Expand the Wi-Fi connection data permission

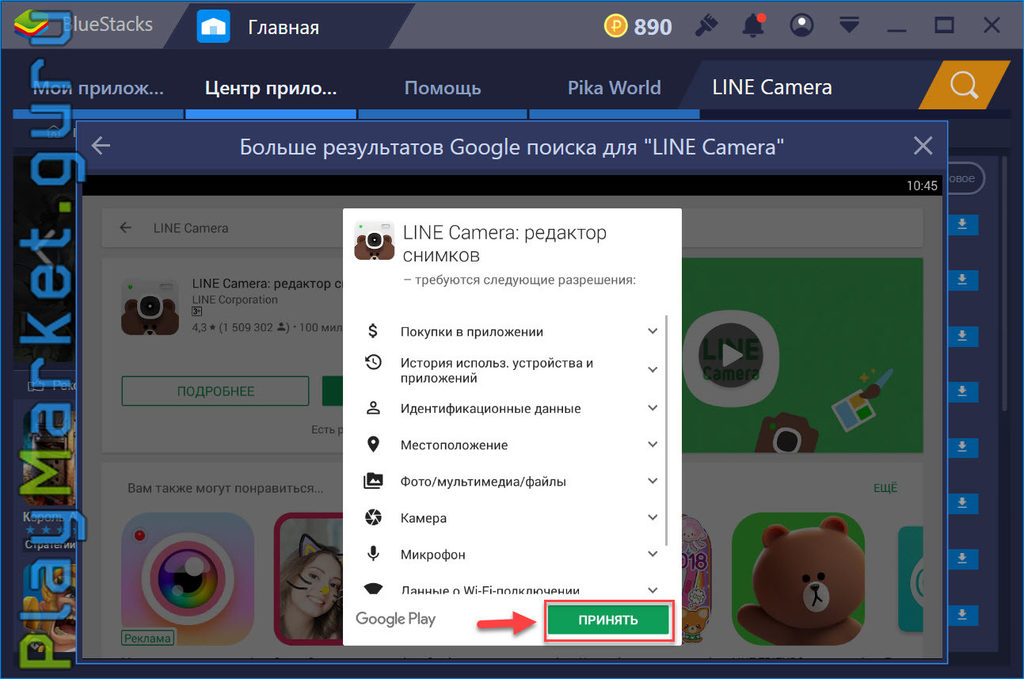tap(652, 590)
